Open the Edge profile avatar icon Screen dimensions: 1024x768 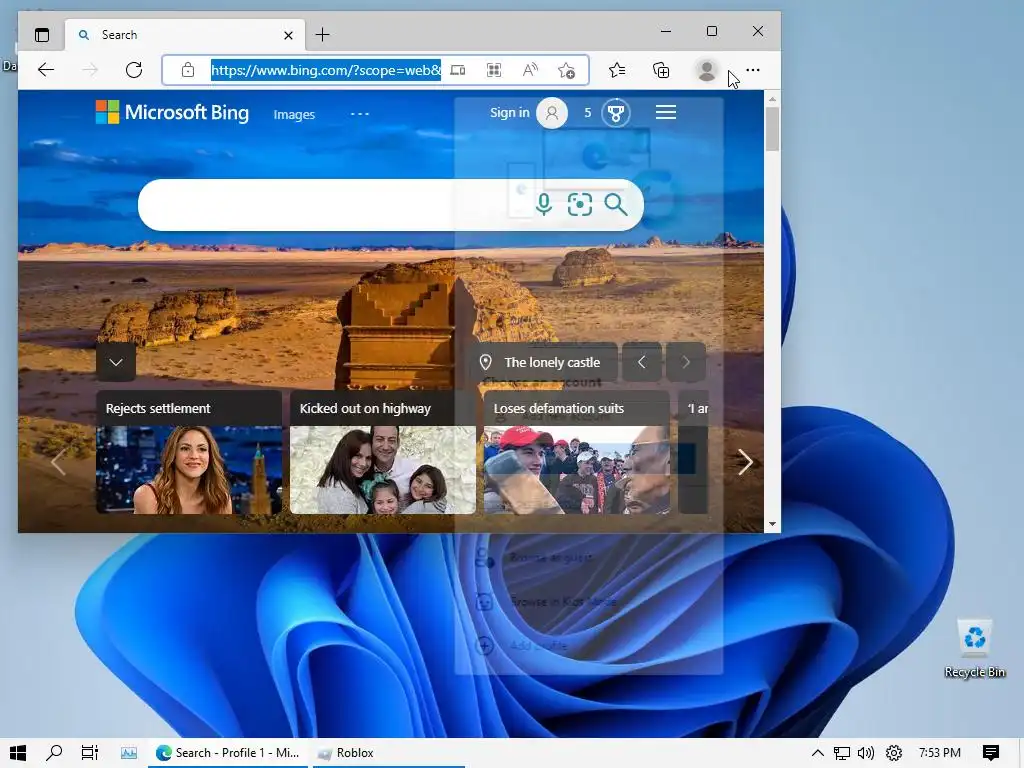(x=707, y=70)
